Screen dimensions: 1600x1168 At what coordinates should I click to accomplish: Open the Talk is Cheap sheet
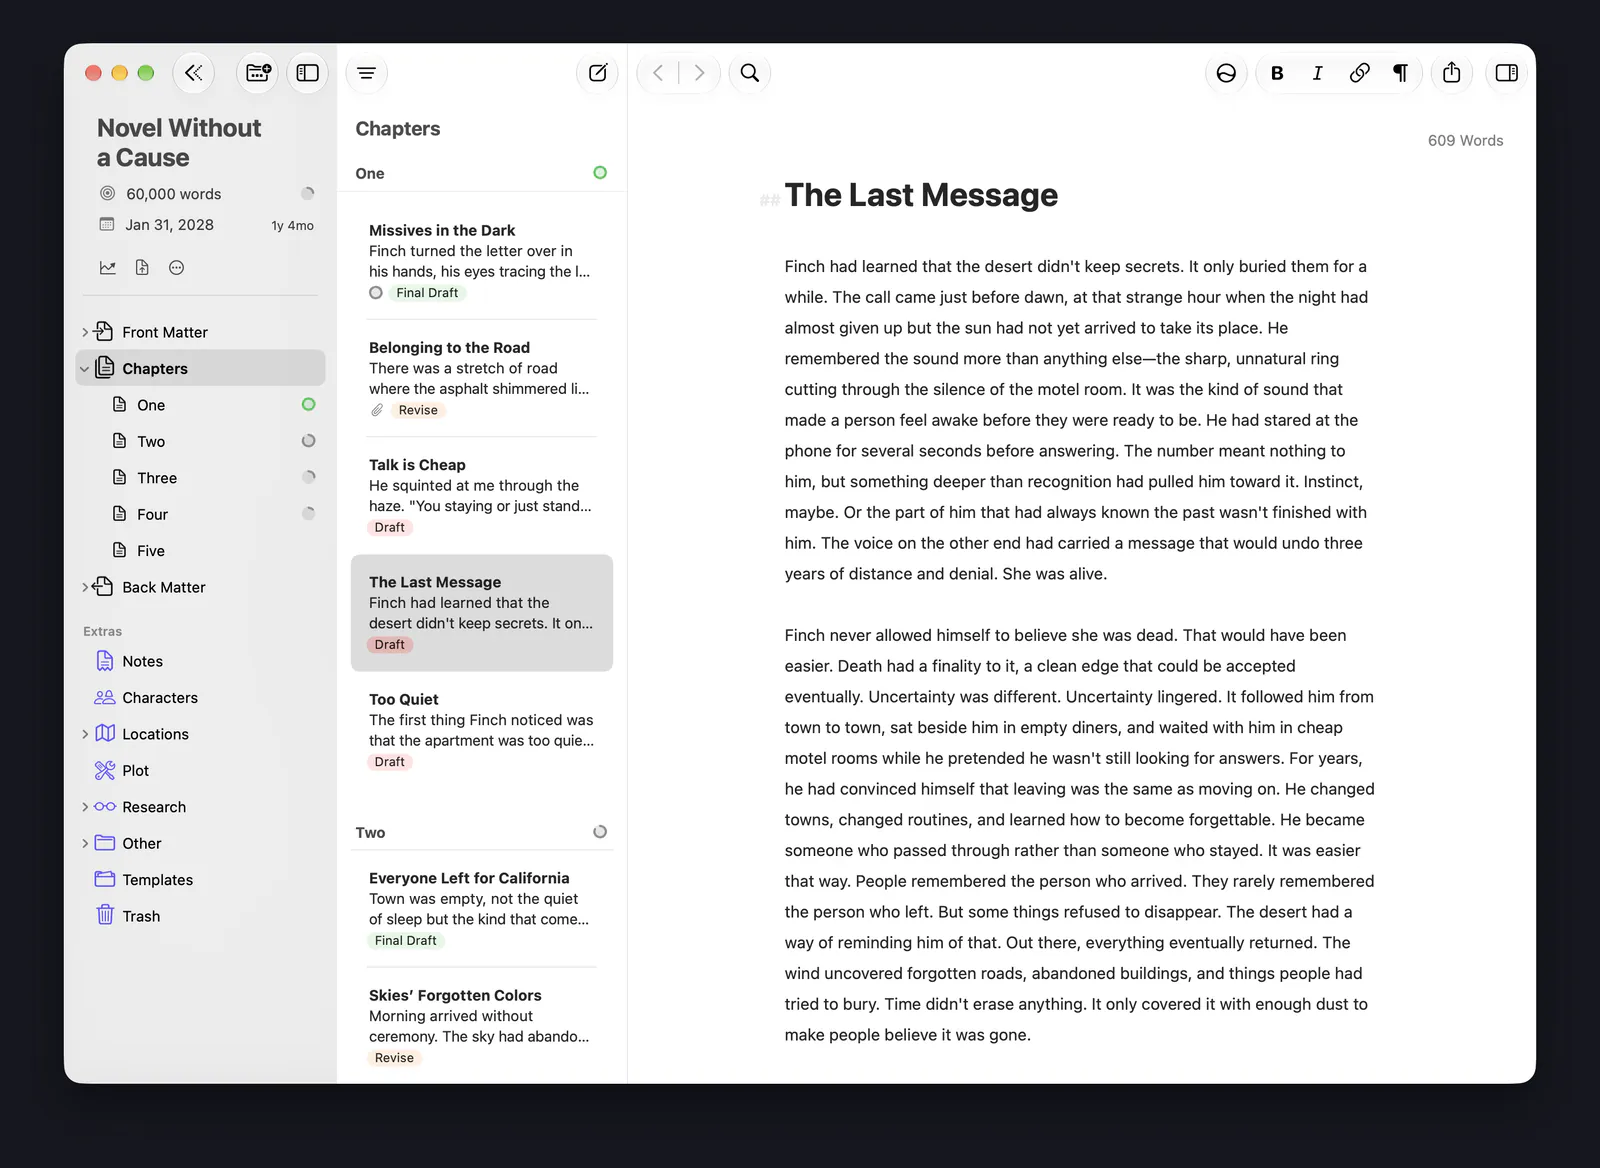coord(482,496)
